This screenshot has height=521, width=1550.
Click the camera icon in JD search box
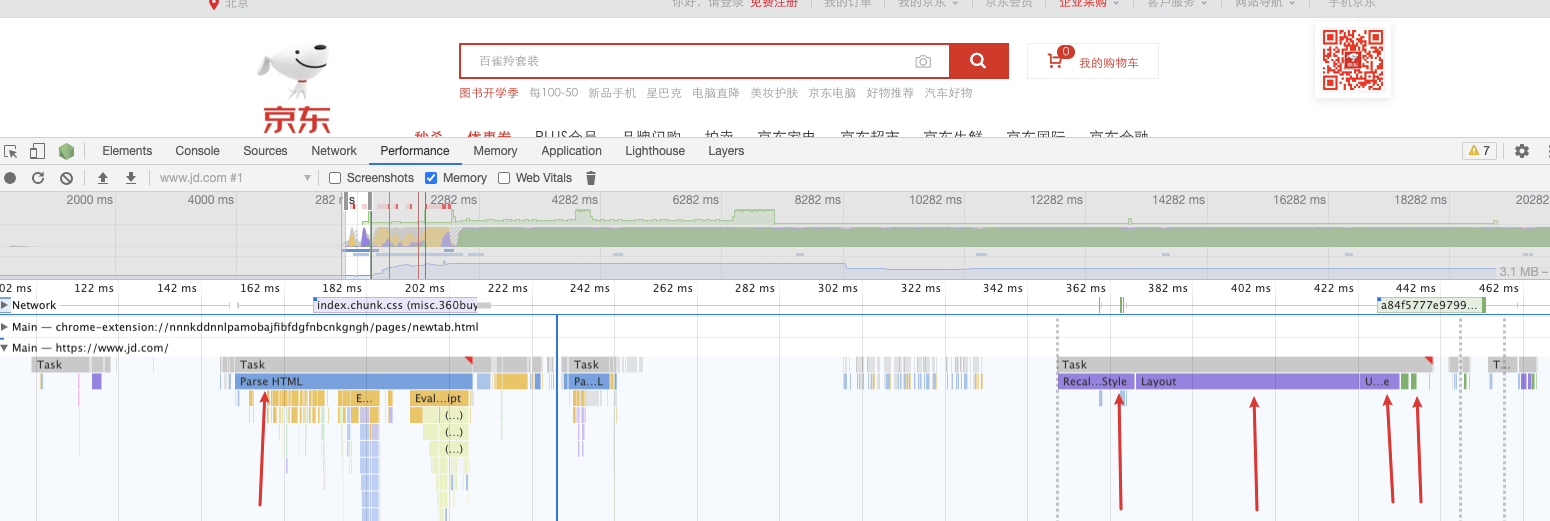point(923,62)
